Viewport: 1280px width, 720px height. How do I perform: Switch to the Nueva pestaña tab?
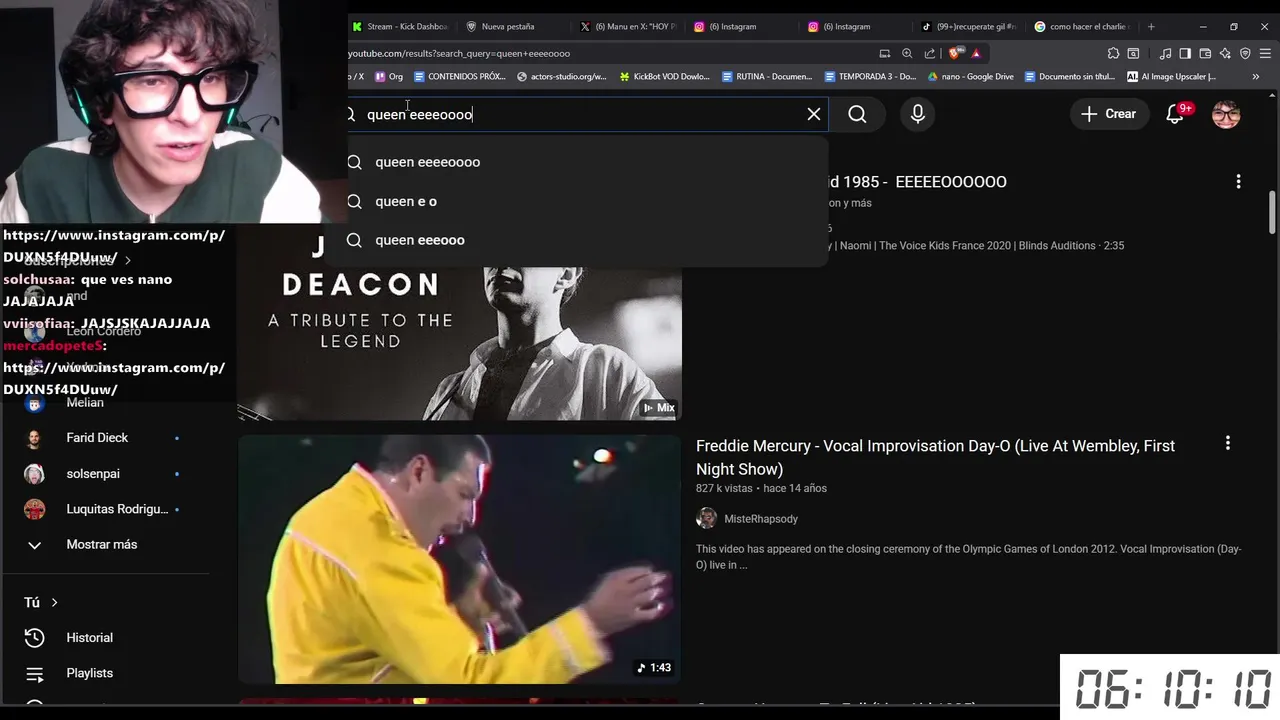coord(508,27)
